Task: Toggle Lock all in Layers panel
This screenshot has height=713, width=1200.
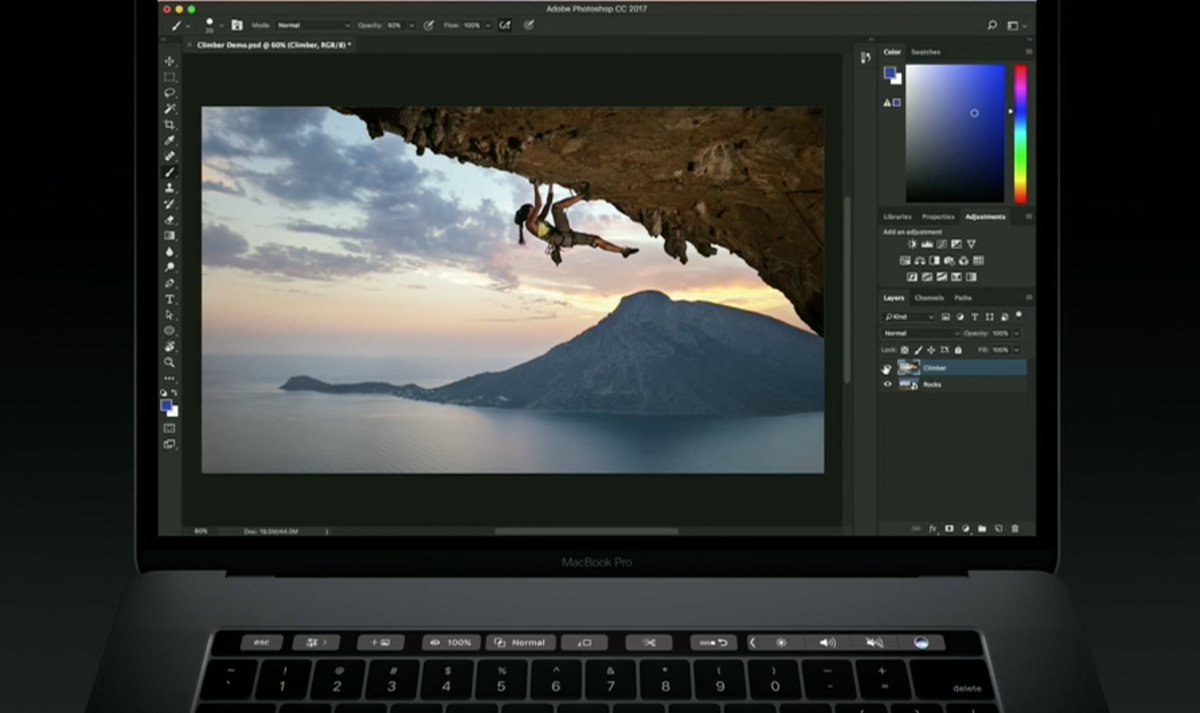Action: [x=958, y=350]
